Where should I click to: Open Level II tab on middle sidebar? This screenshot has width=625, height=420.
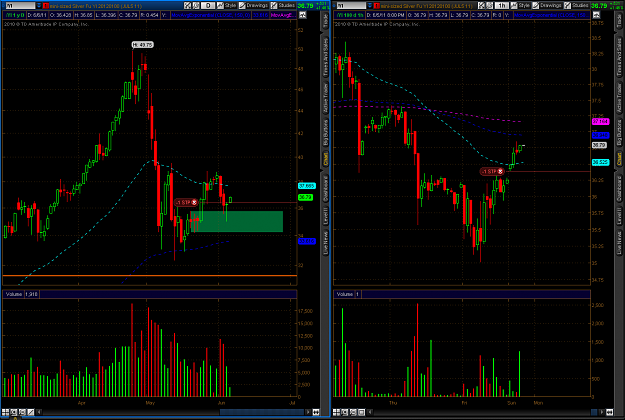point(325,216)
